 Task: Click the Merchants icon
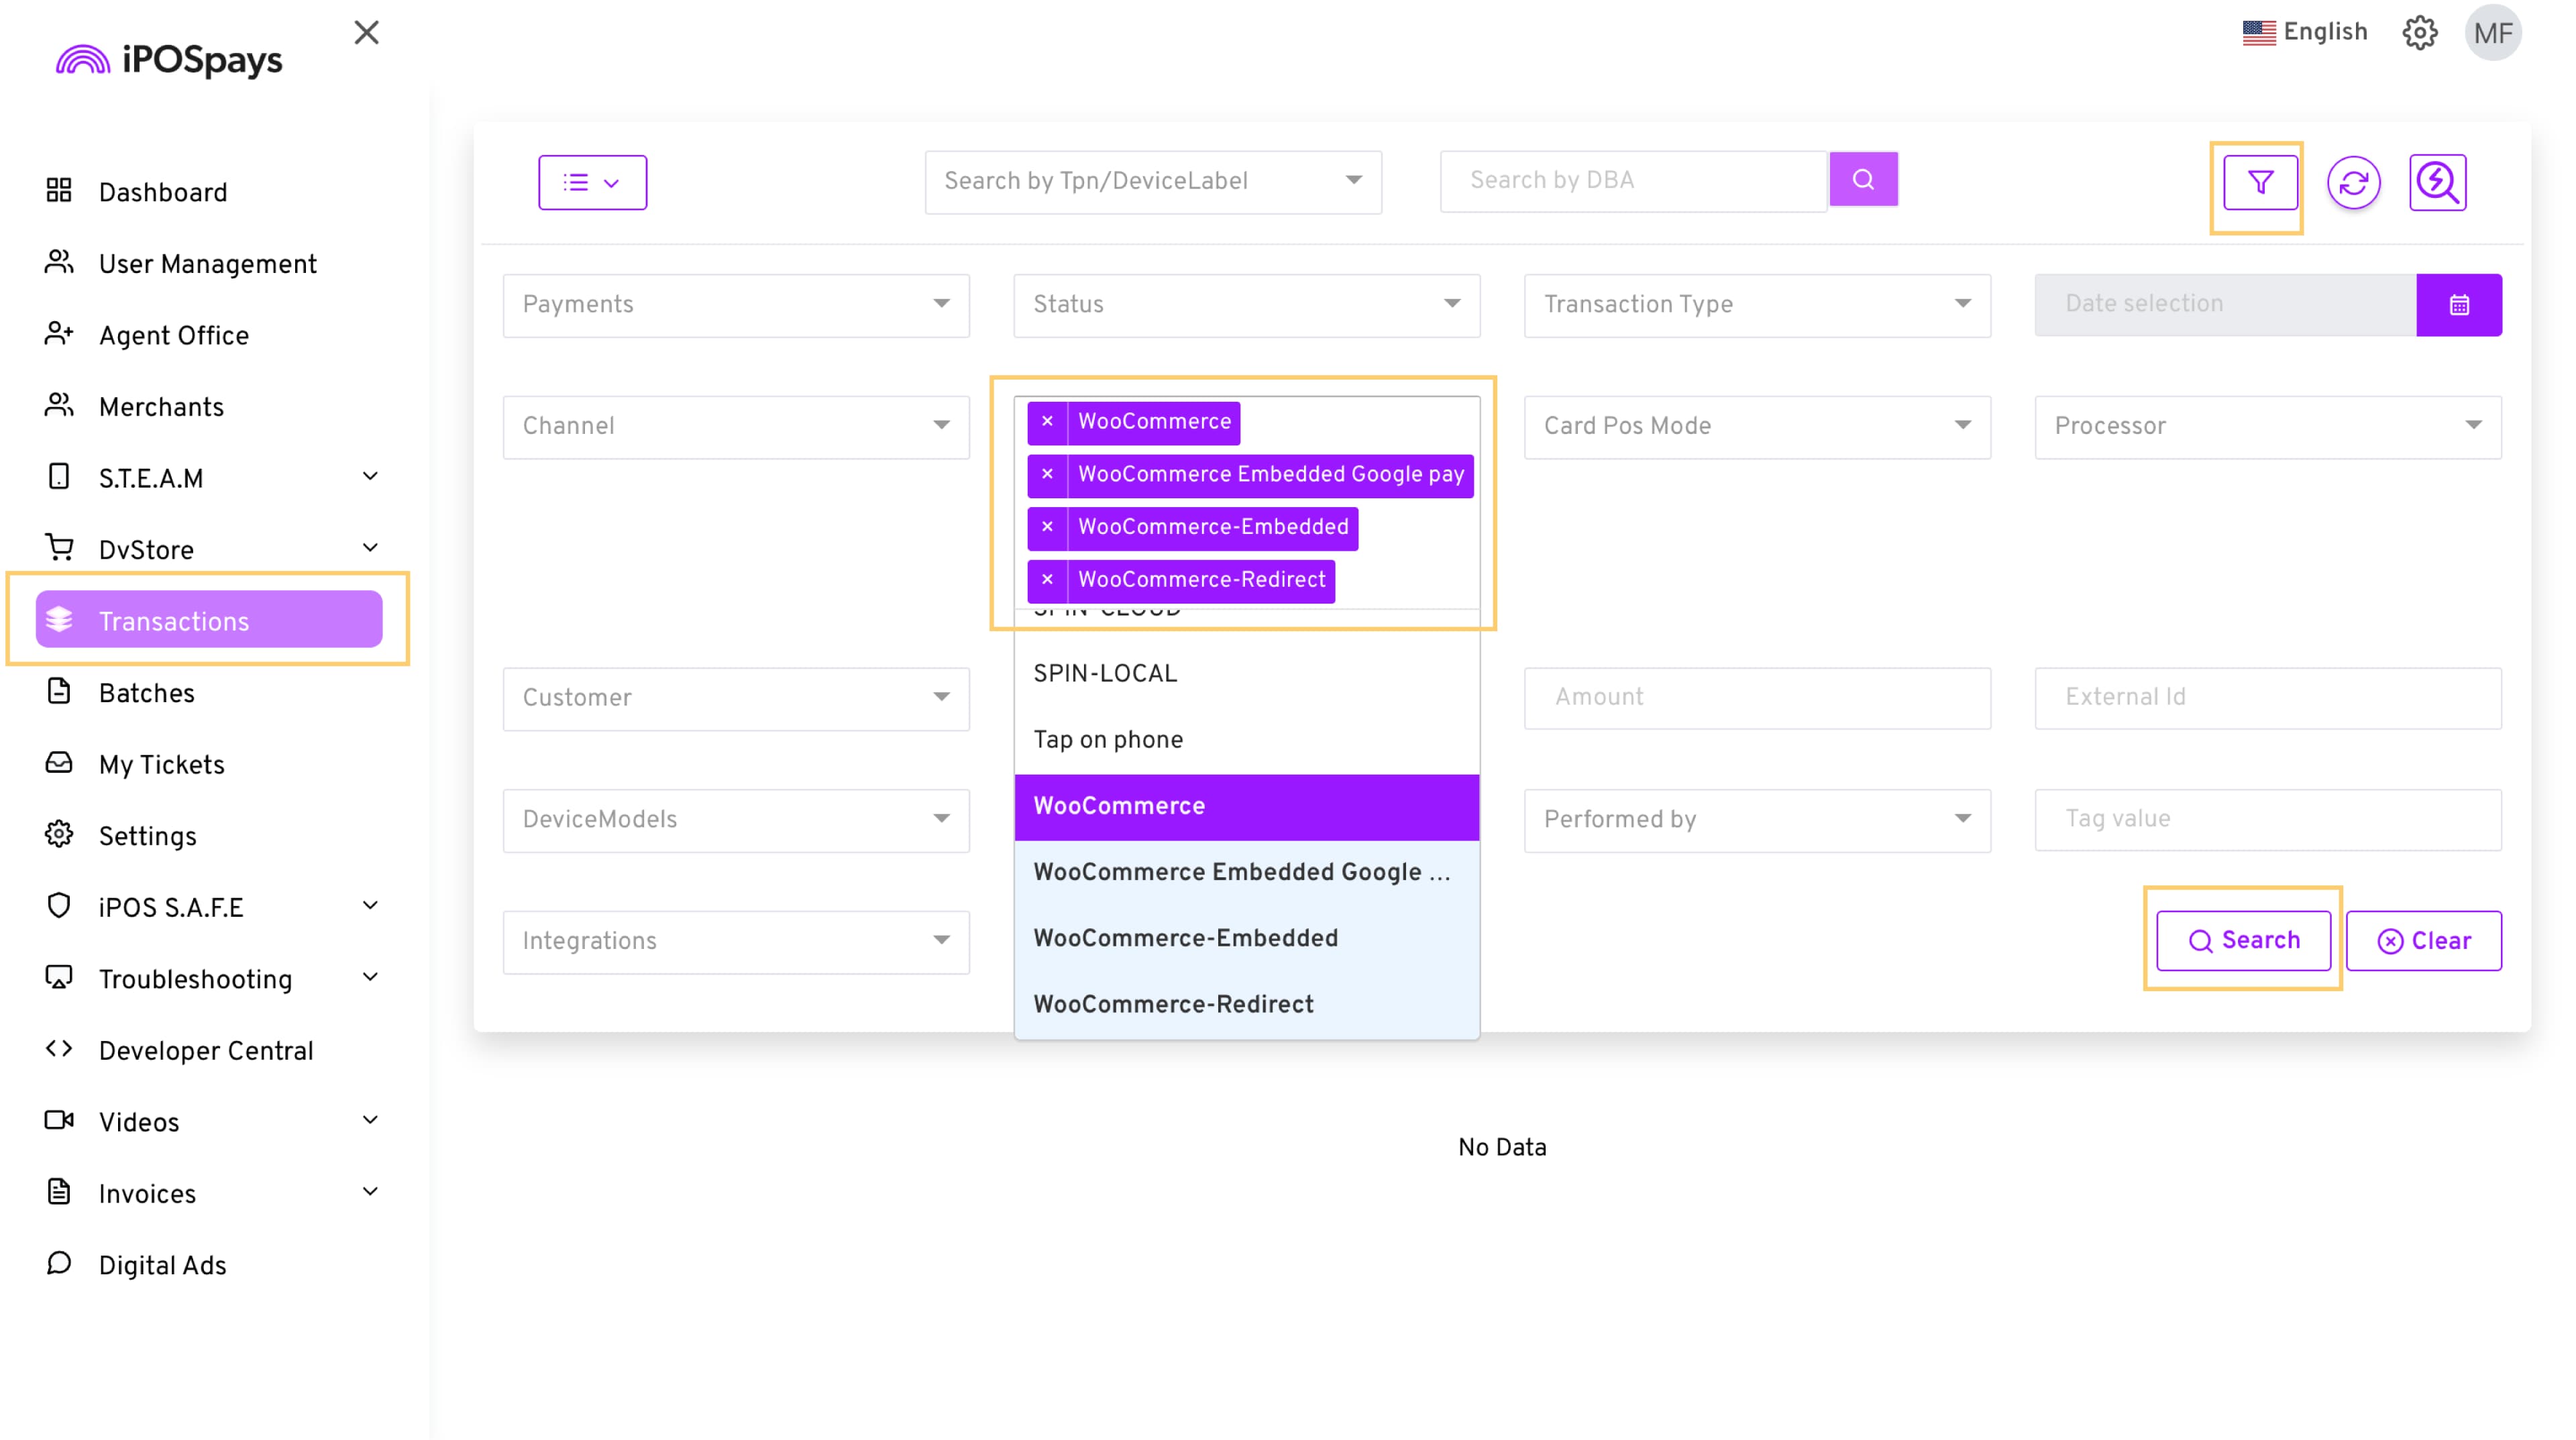pos(59,405)
